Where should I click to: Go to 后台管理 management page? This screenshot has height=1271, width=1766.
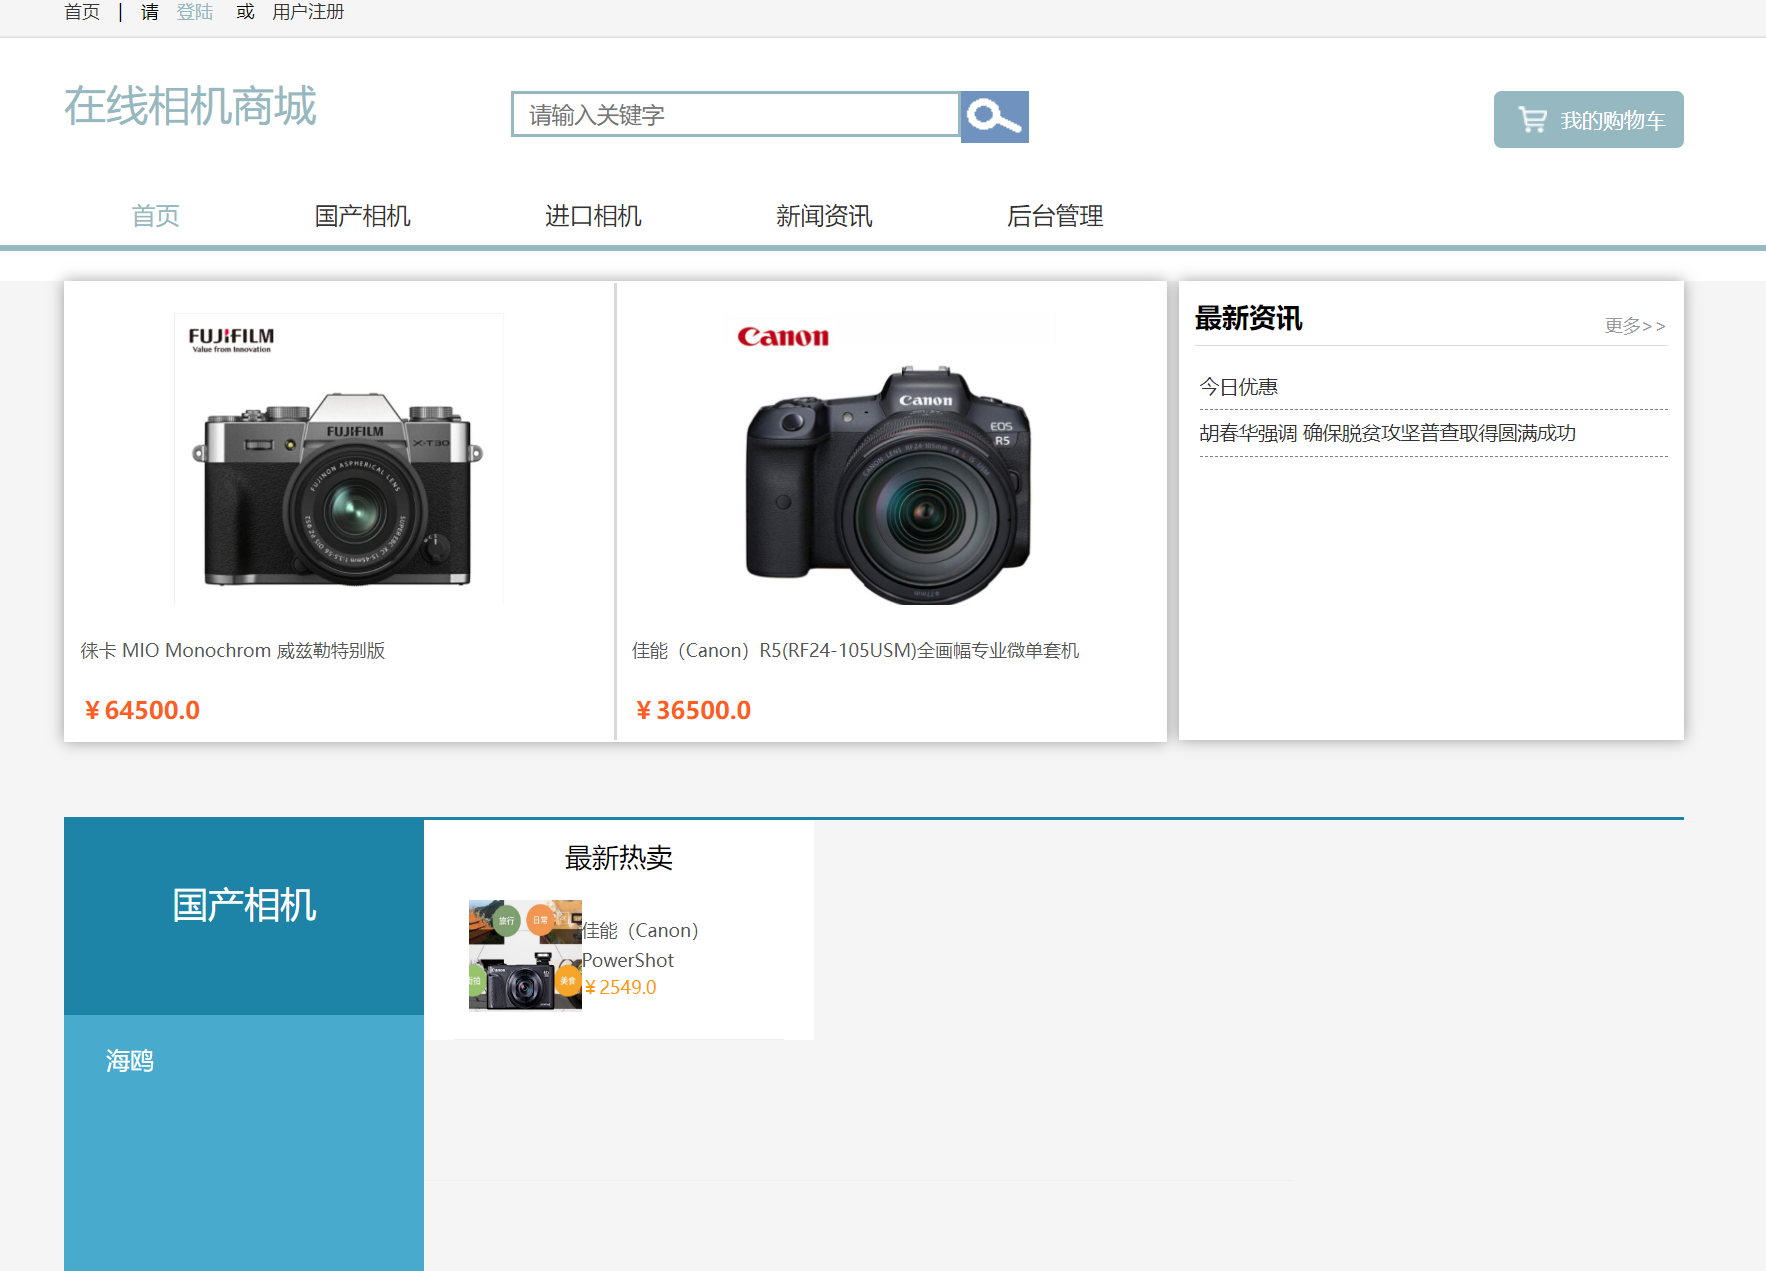[1055, 216]
